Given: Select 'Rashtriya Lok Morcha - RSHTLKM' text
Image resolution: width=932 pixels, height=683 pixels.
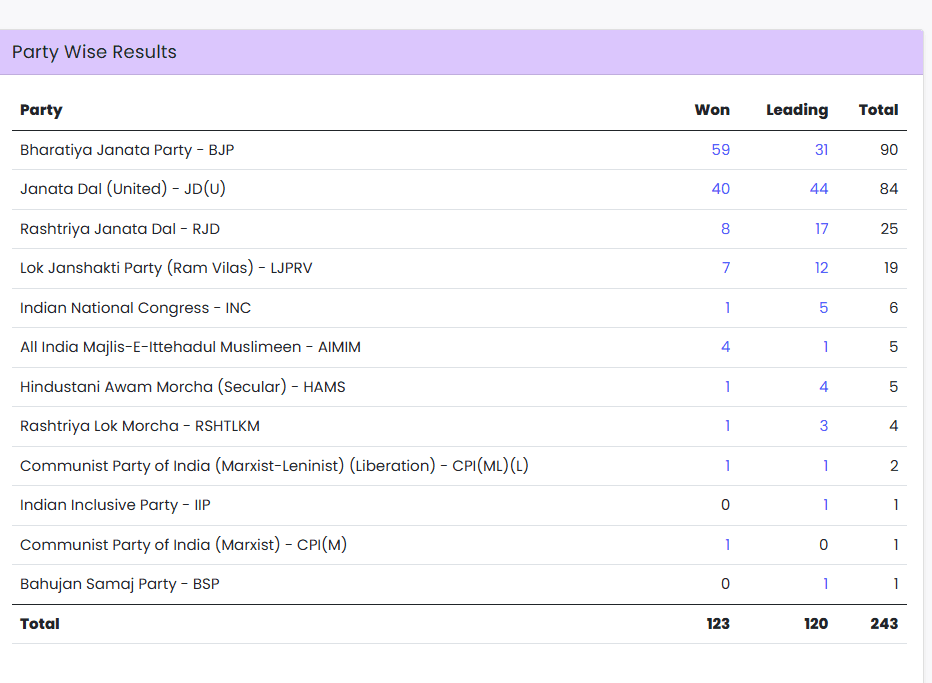Looking at the screenshot, I should (x=140, y=426).
